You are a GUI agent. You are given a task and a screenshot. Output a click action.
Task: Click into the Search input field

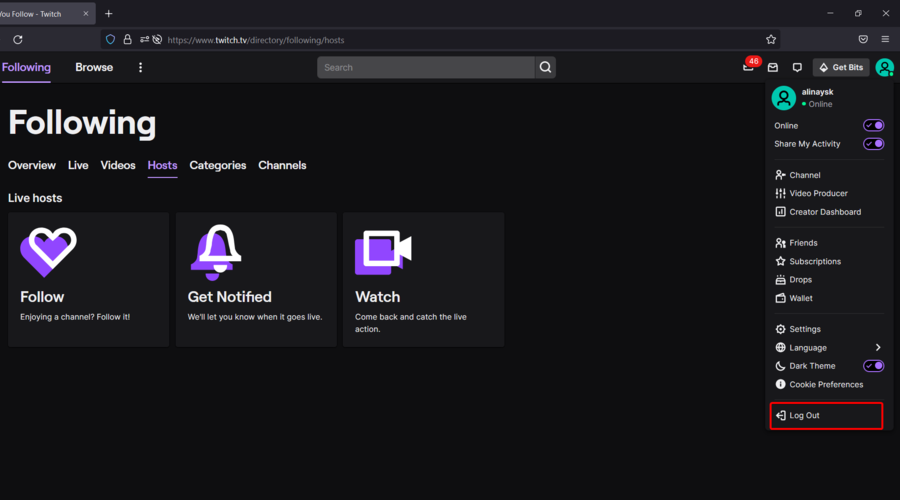click(426, 67)
